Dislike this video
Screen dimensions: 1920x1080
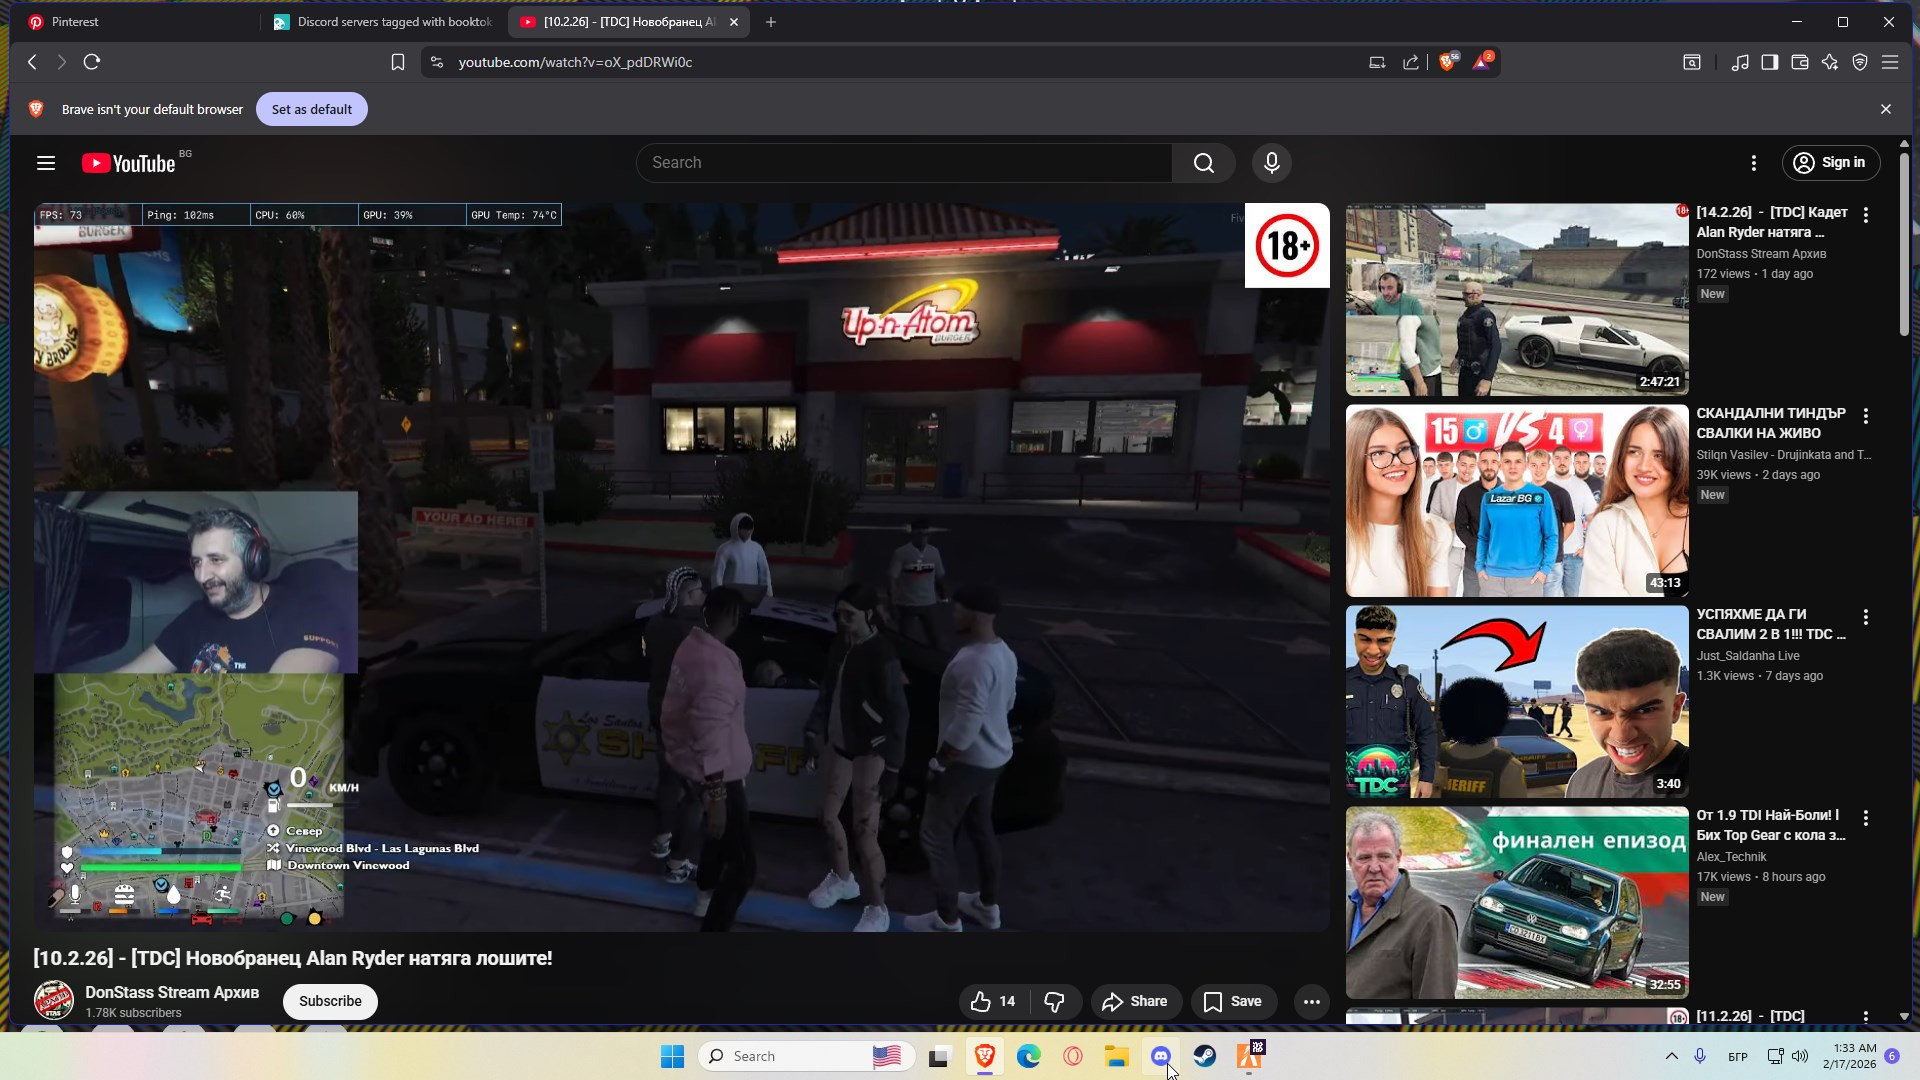[1055, 1001]
